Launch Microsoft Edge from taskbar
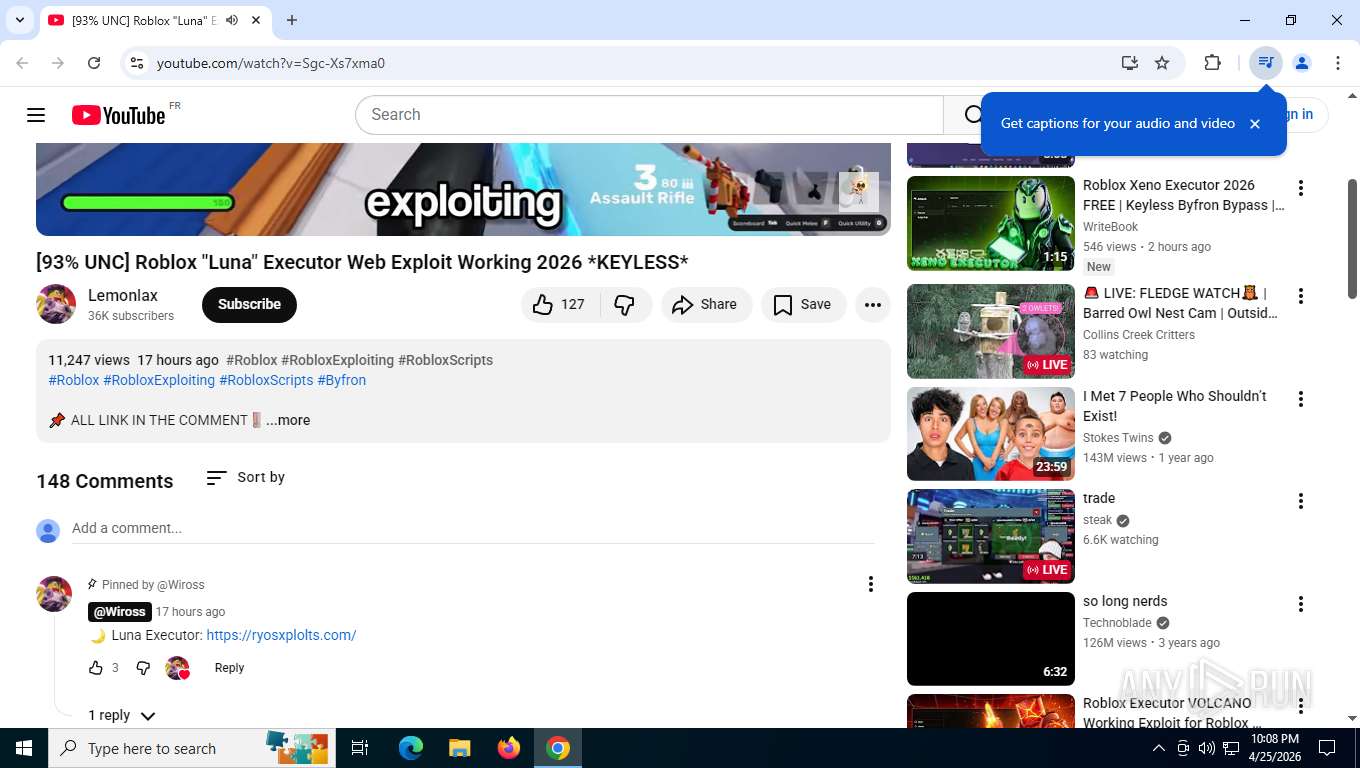This screenshot has width=1360, height=768. click(x=411, y=748)
